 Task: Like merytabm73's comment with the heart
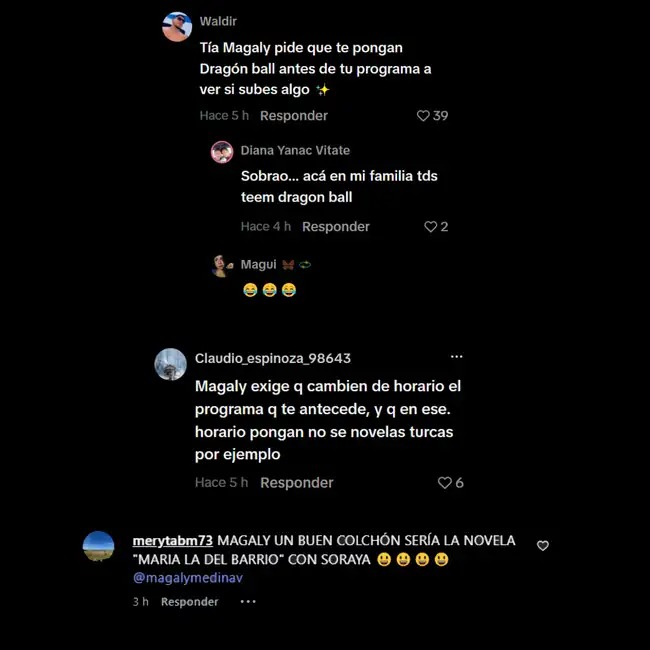point(543,546)
